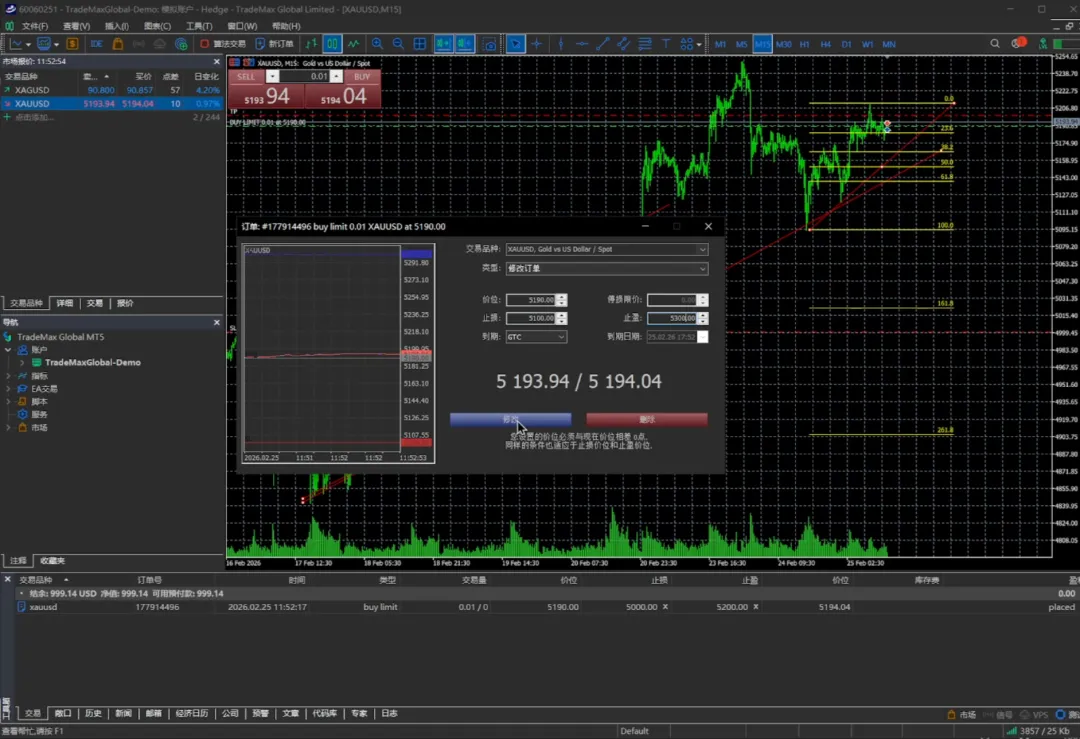Switch chart to line chart icon
The width and height of the screenshot is (1080, 739).
(x=353, y=44)
